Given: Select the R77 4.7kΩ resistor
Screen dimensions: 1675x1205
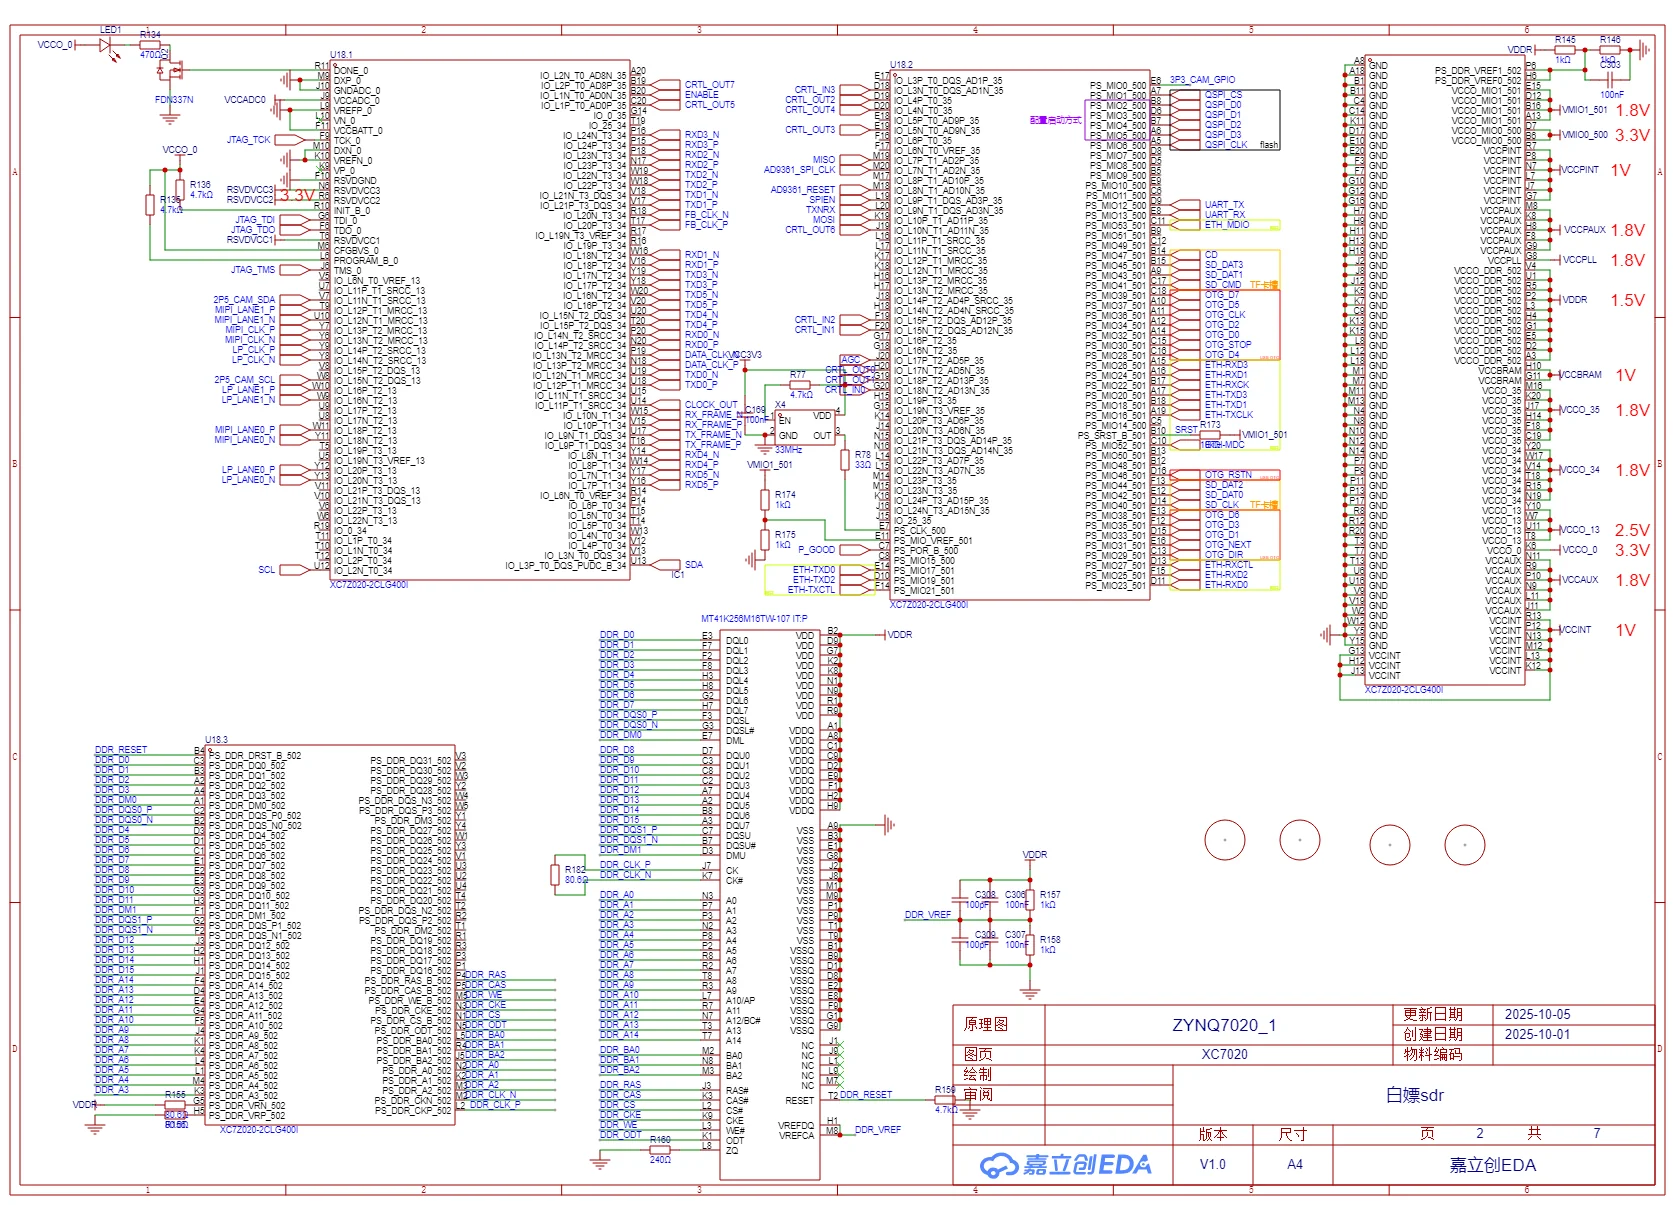Looking at the screenshot, I should [x=798, y=385].
